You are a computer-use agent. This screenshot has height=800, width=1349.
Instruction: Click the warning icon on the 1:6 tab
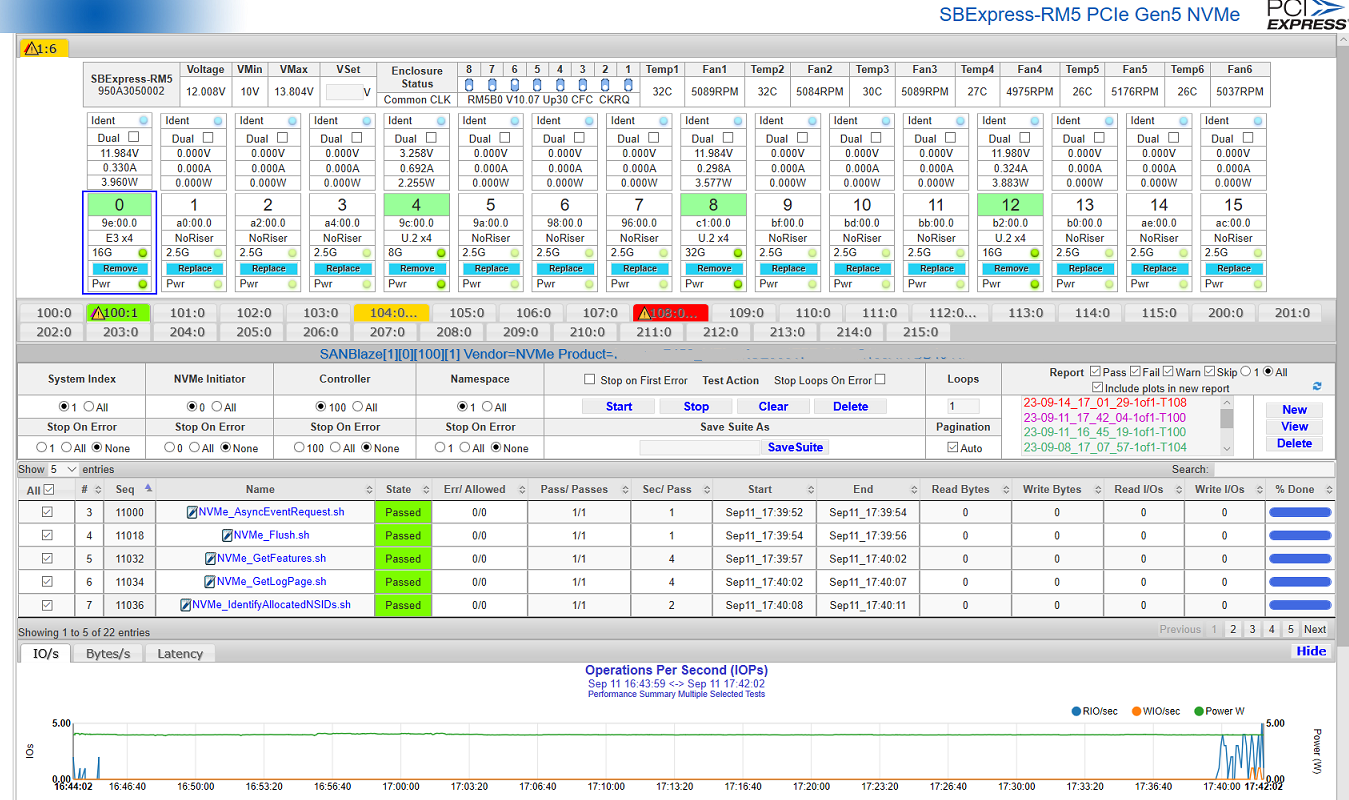point(30,48)
